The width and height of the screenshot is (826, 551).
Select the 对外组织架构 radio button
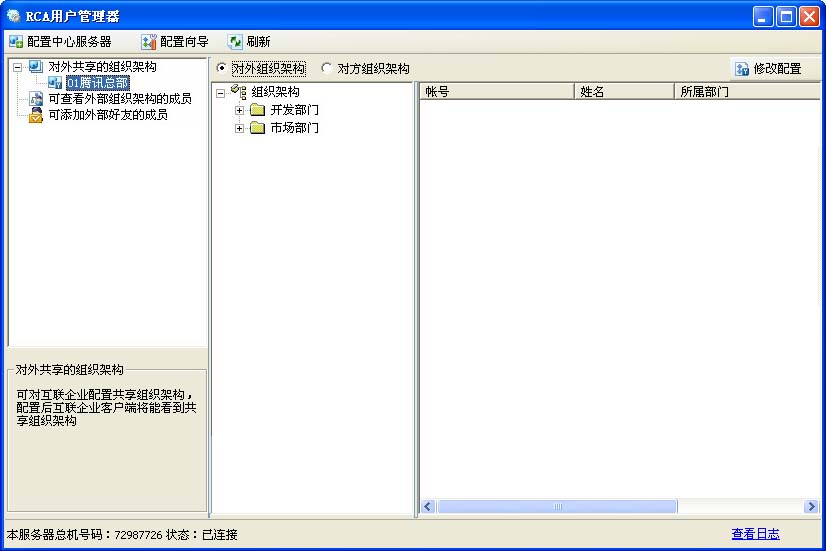click(x=222, y=68)
